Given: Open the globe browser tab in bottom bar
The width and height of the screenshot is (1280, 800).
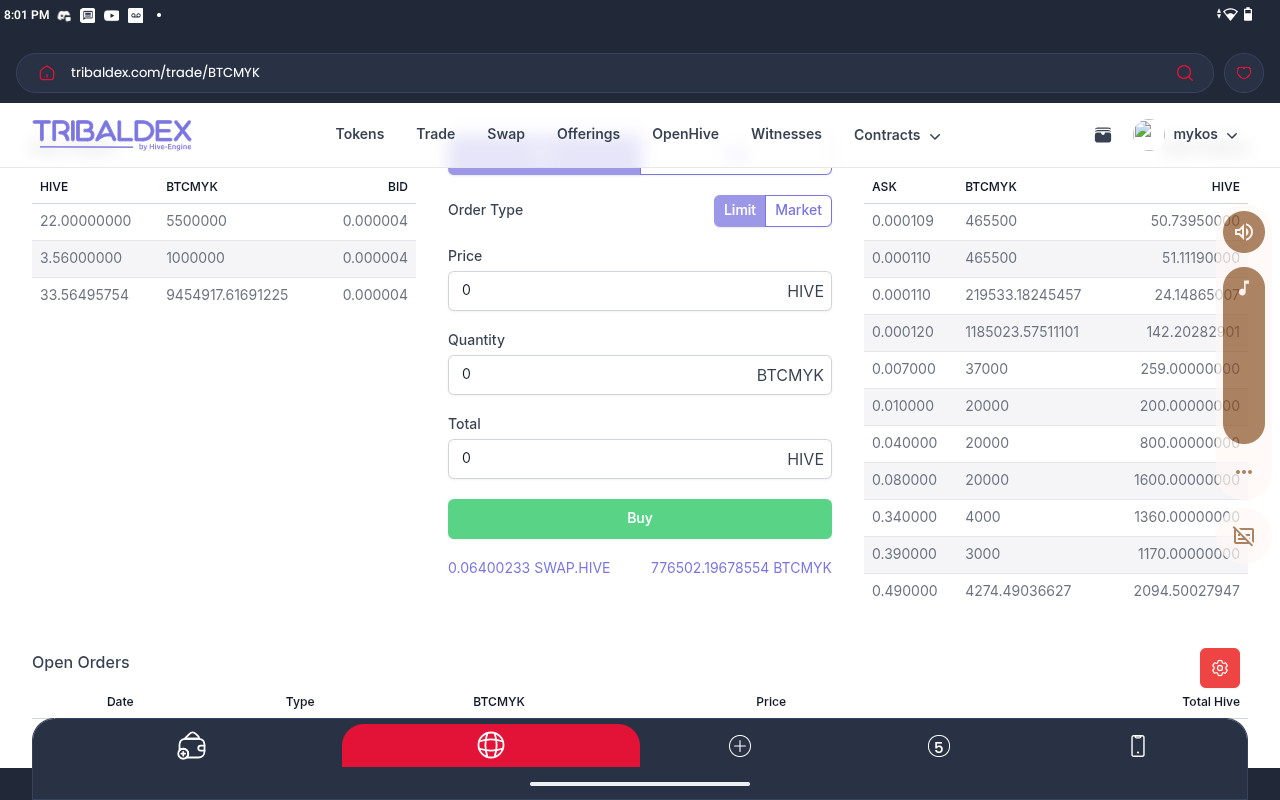Looking at the screenshot, I should coord(490,745).
